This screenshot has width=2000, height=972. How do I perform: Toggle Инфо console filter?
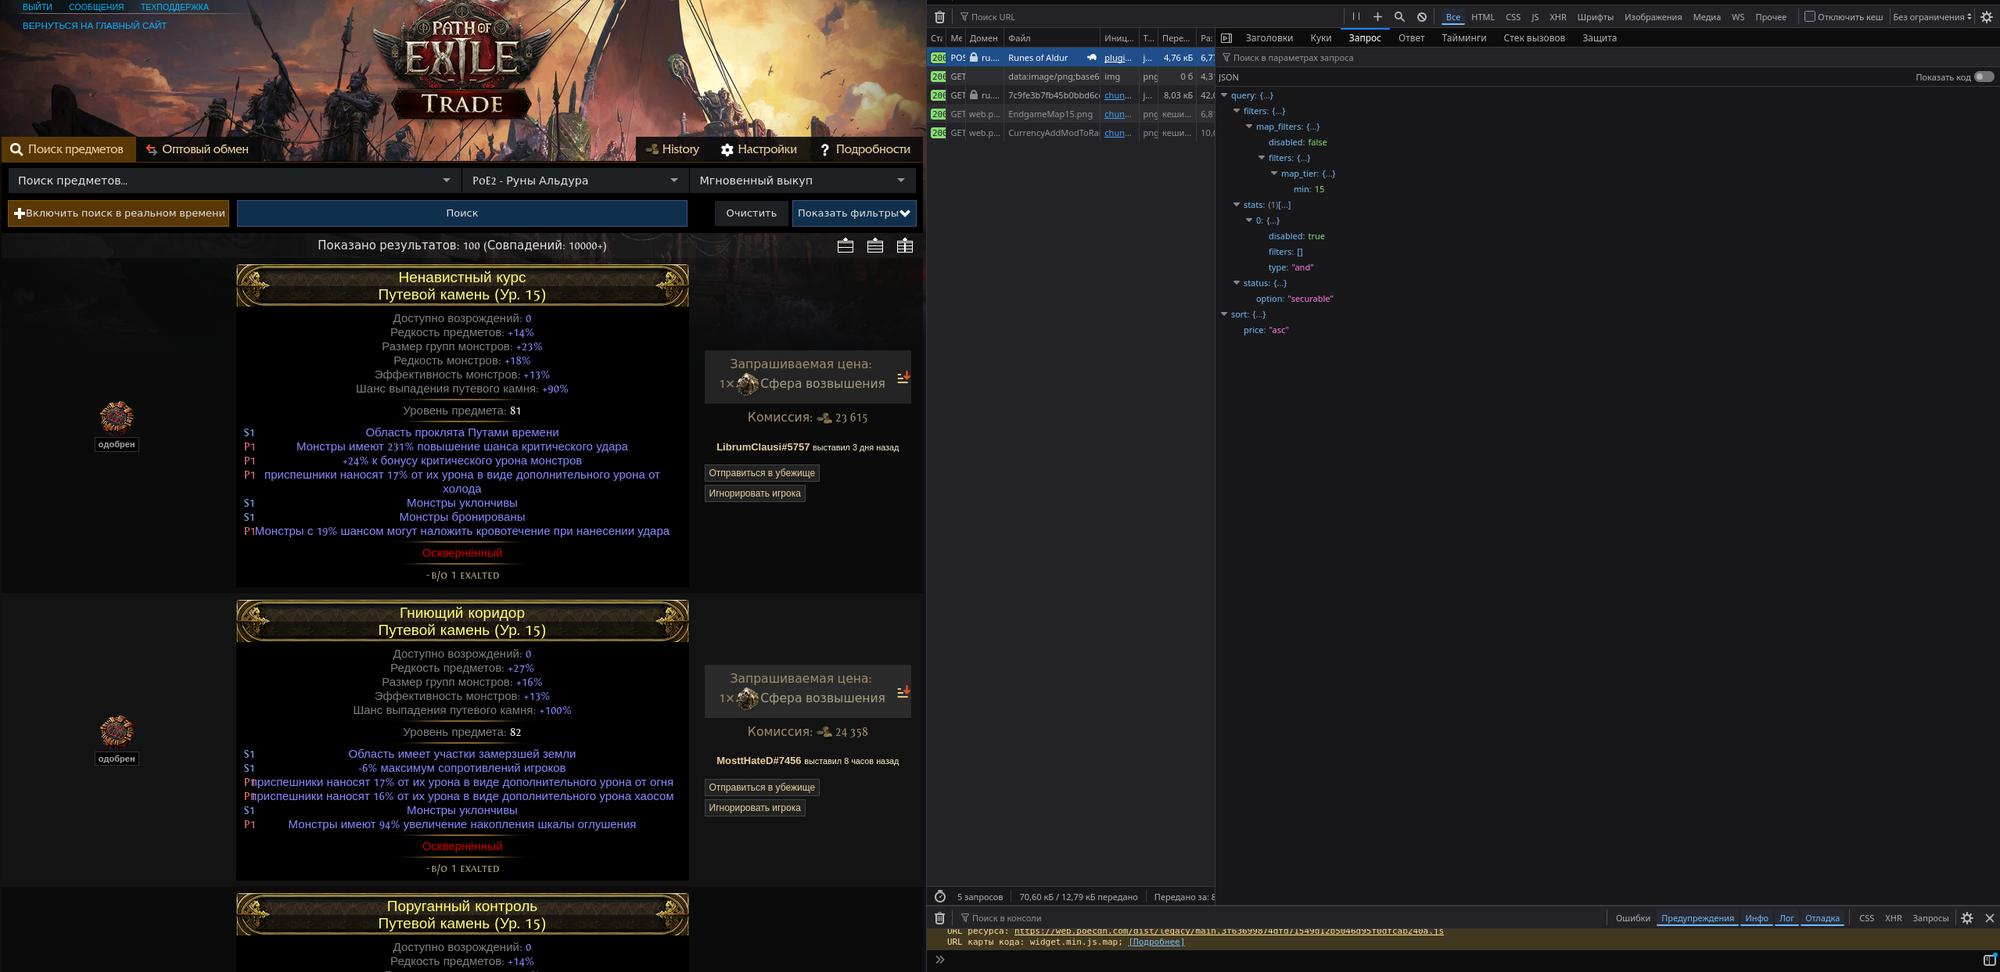point(1757,918)
